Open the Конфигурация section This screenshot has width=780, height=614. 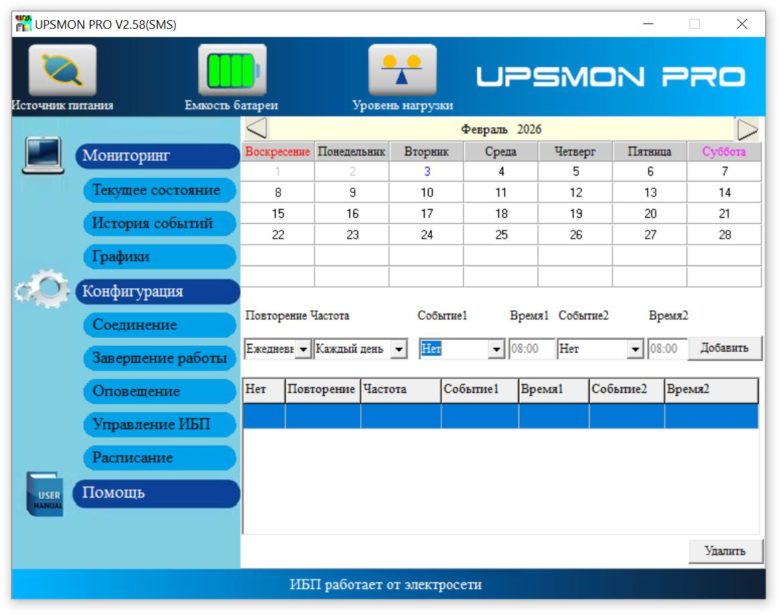pos(158,292)
